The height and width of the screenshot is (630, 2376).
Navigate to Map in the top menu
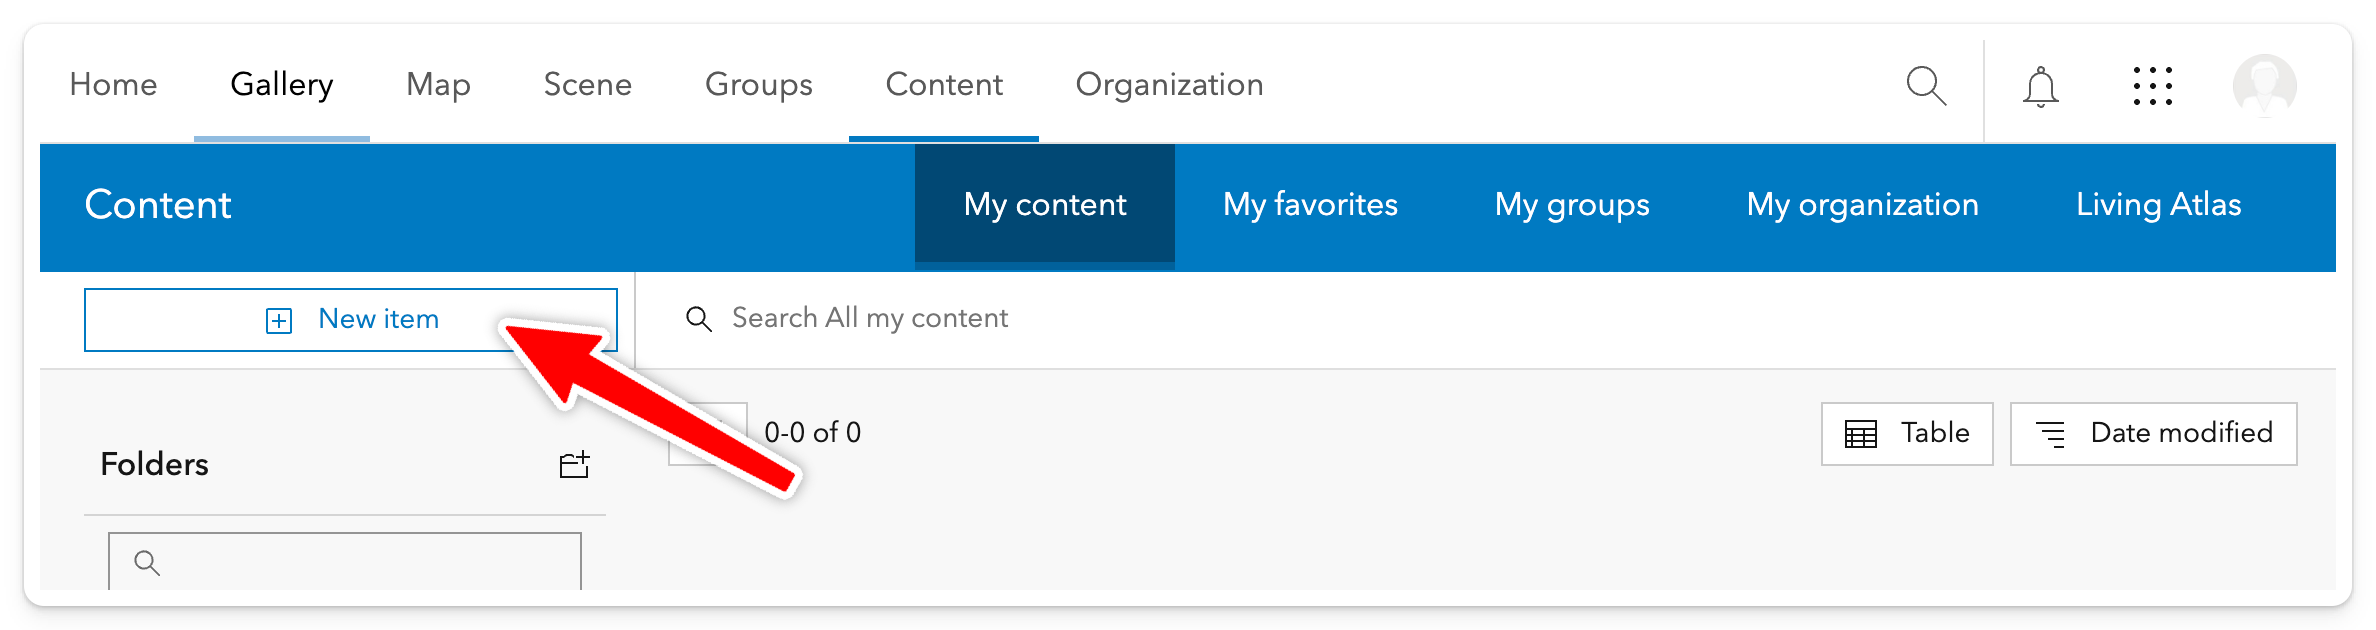click(x=438, y=85)
